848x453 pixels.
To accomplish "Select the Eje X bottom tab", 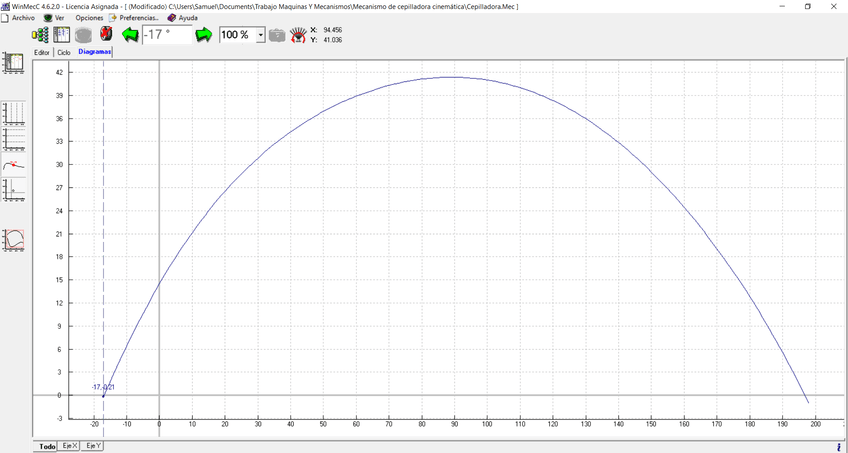I will 69,446.
